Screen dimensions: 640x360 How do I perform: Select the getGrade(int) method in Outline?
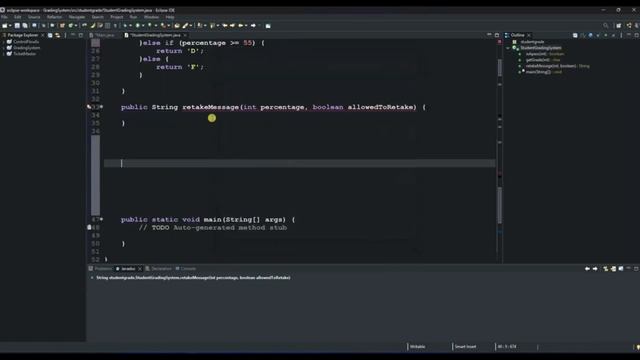(543, 60)
